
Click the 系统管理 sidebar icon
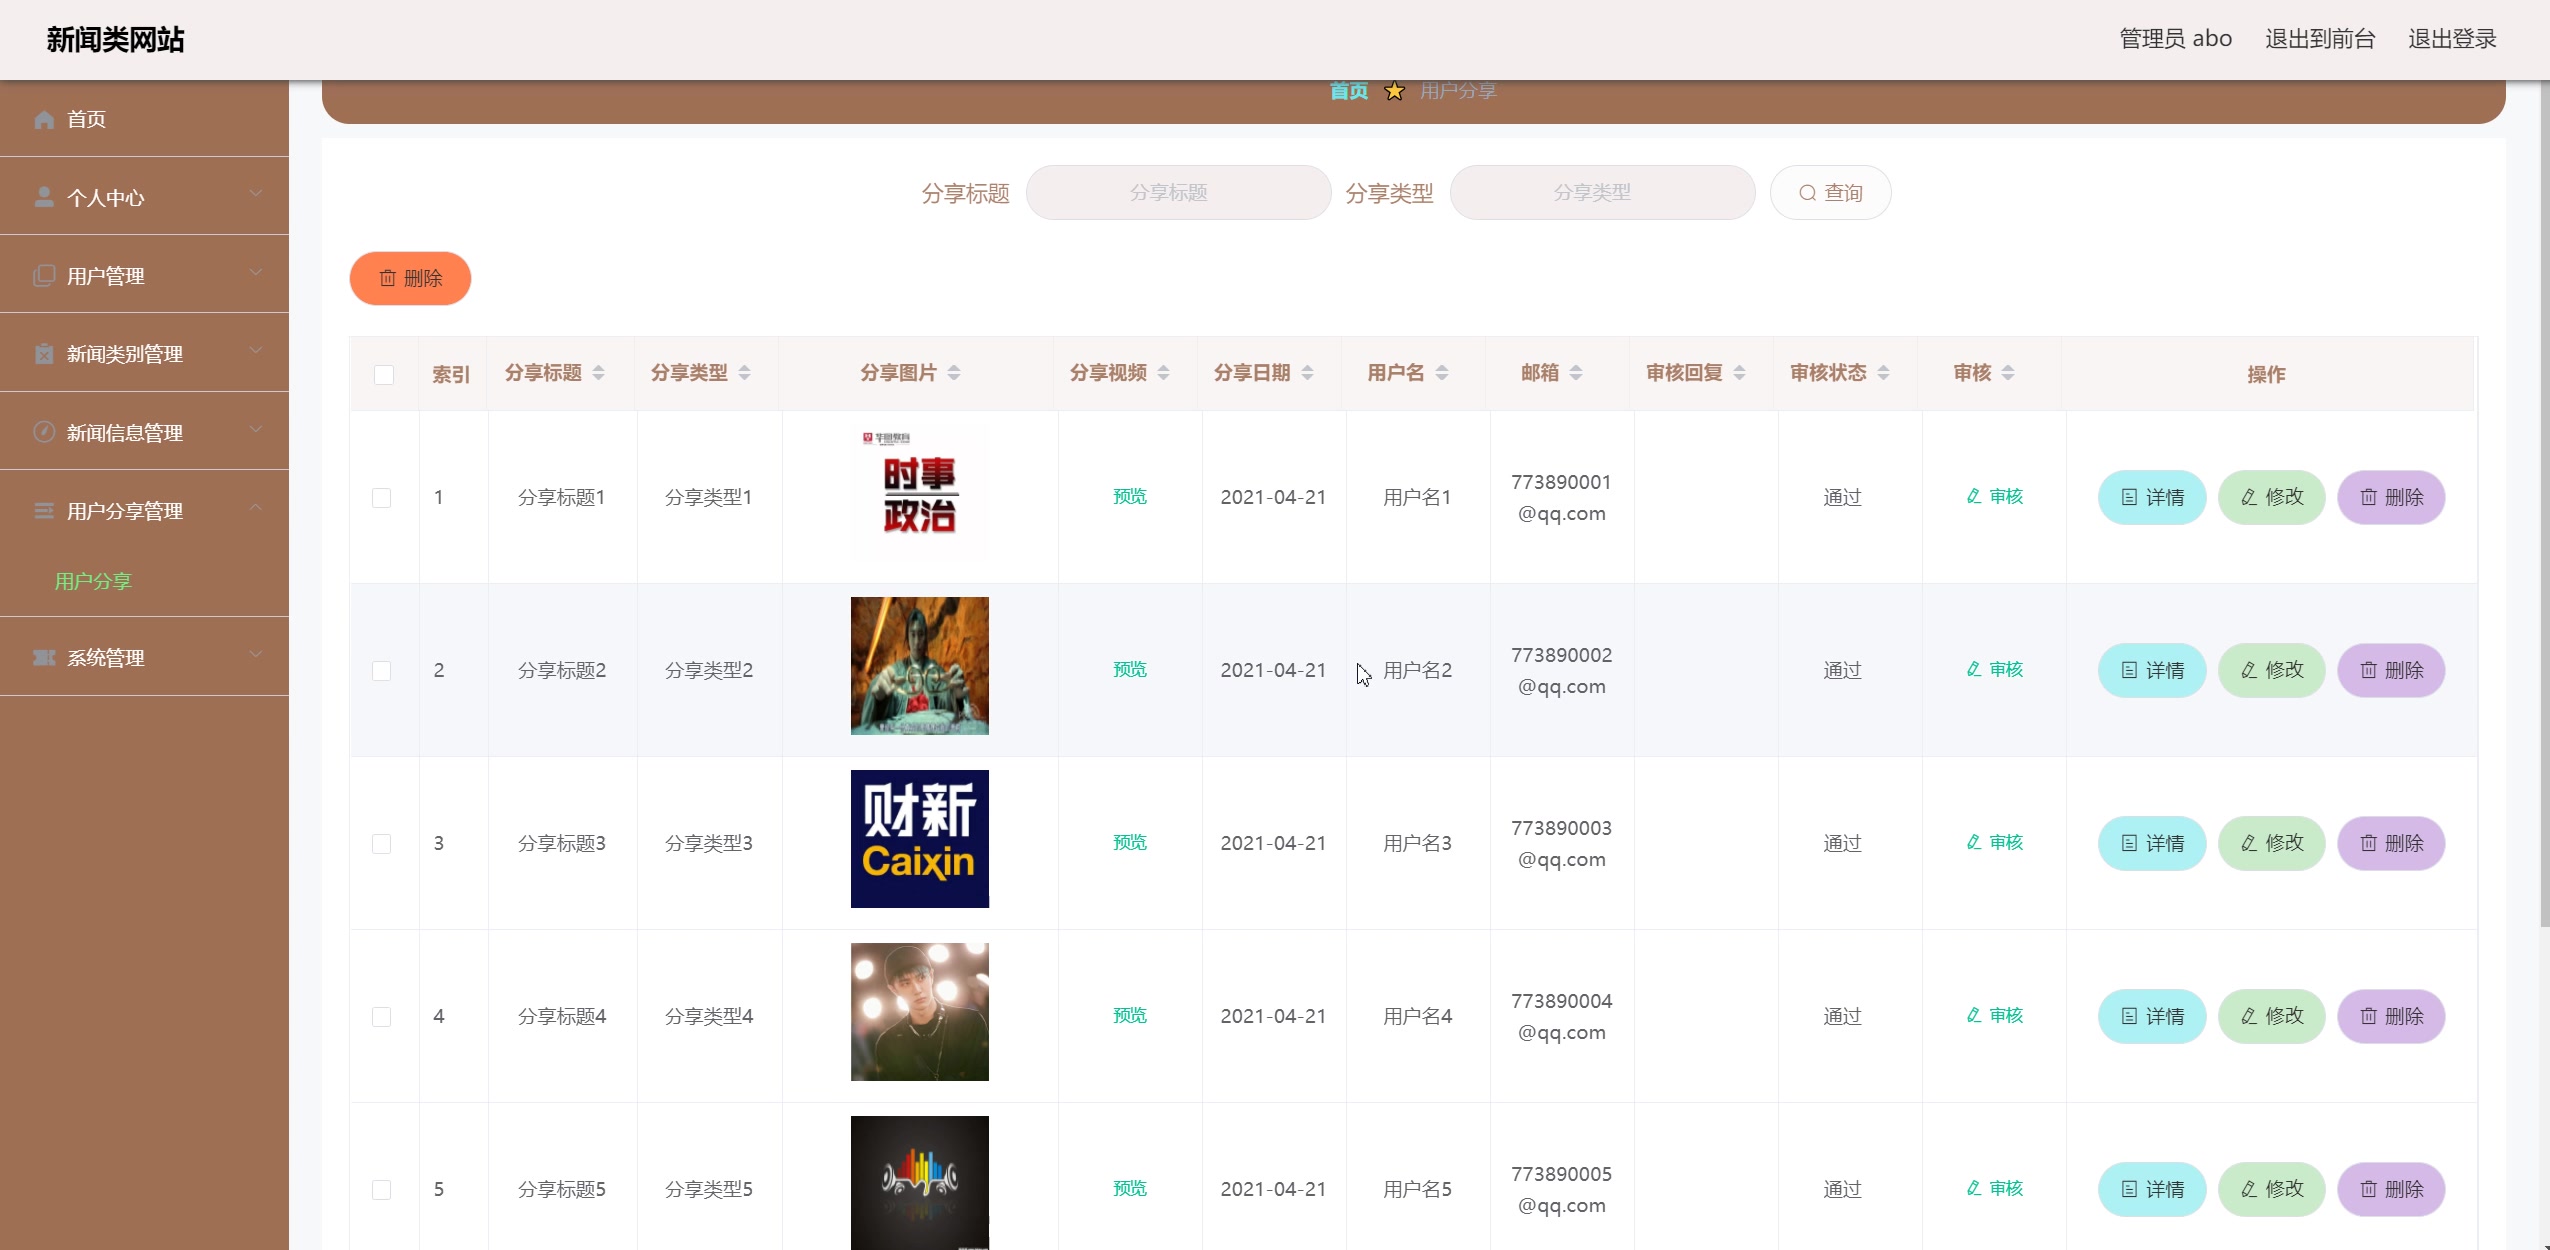point(44,658)
